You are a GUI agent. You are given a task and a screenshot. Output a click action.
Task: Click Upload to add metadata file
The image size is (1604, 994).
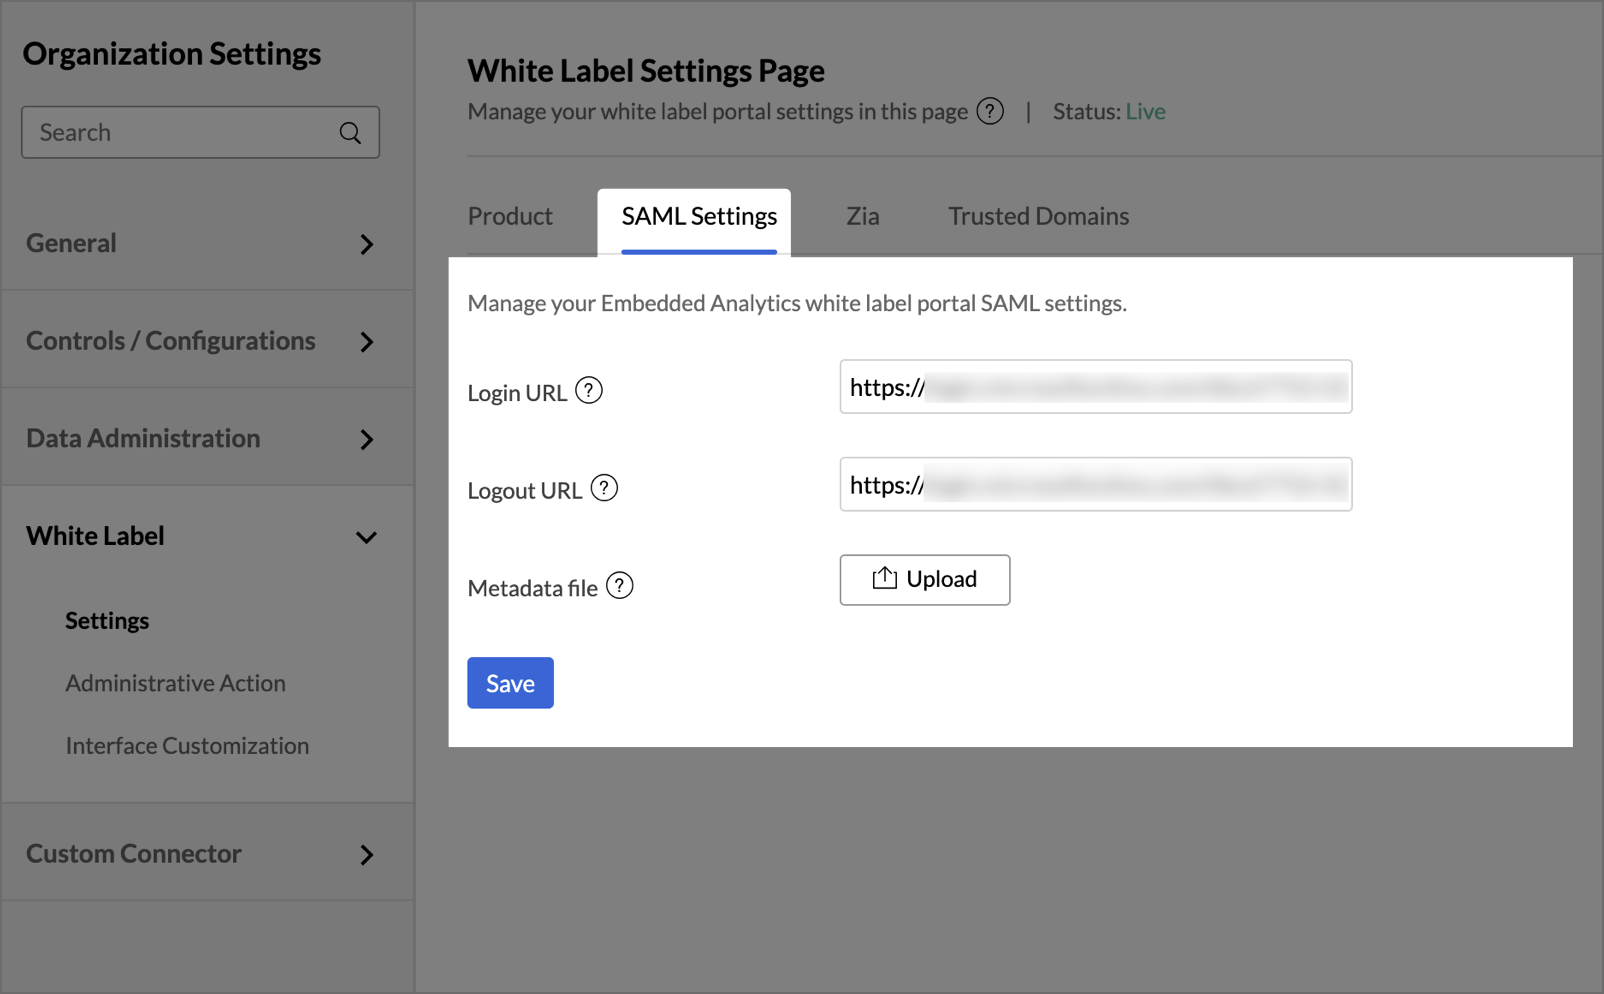pos(924,580)
